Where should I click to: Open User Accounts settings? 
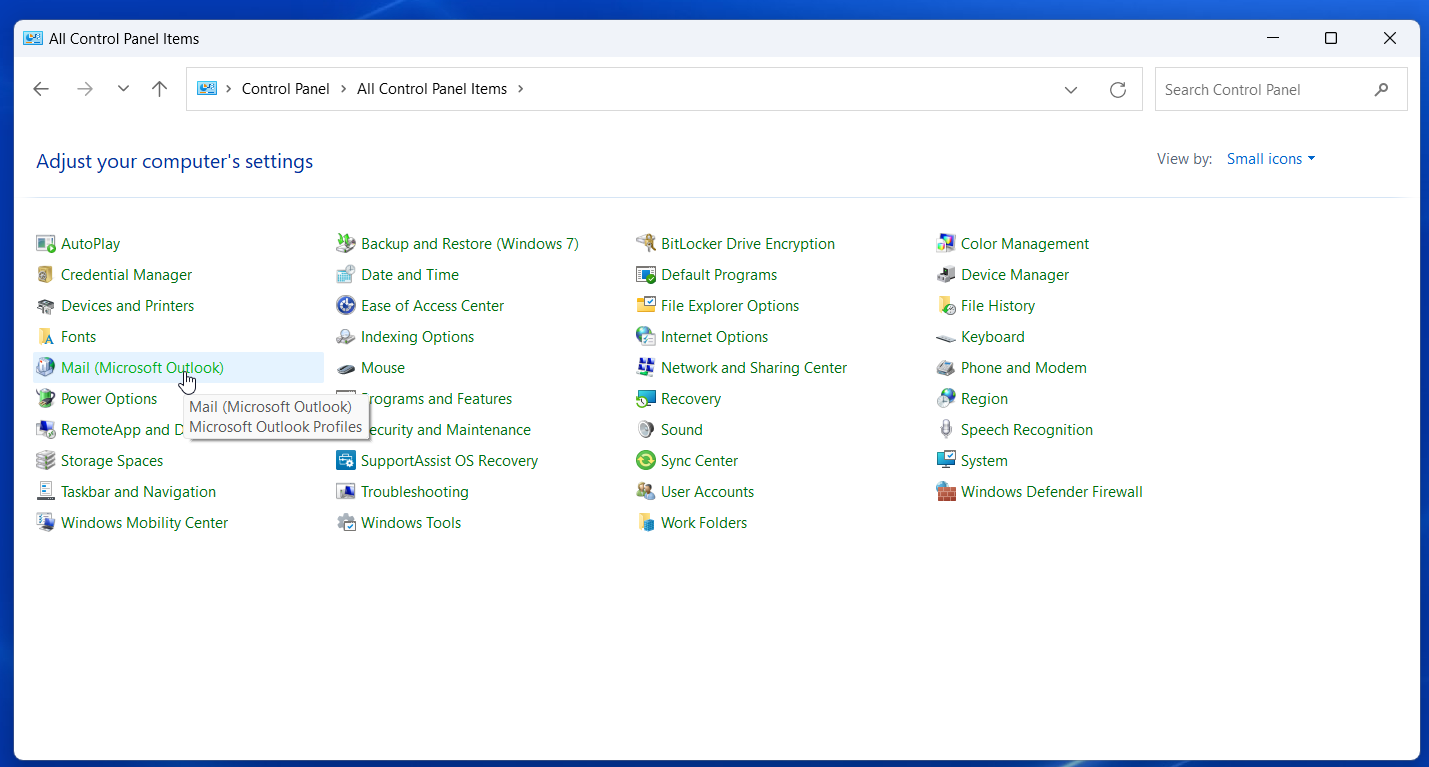click(x=707, y=492)
